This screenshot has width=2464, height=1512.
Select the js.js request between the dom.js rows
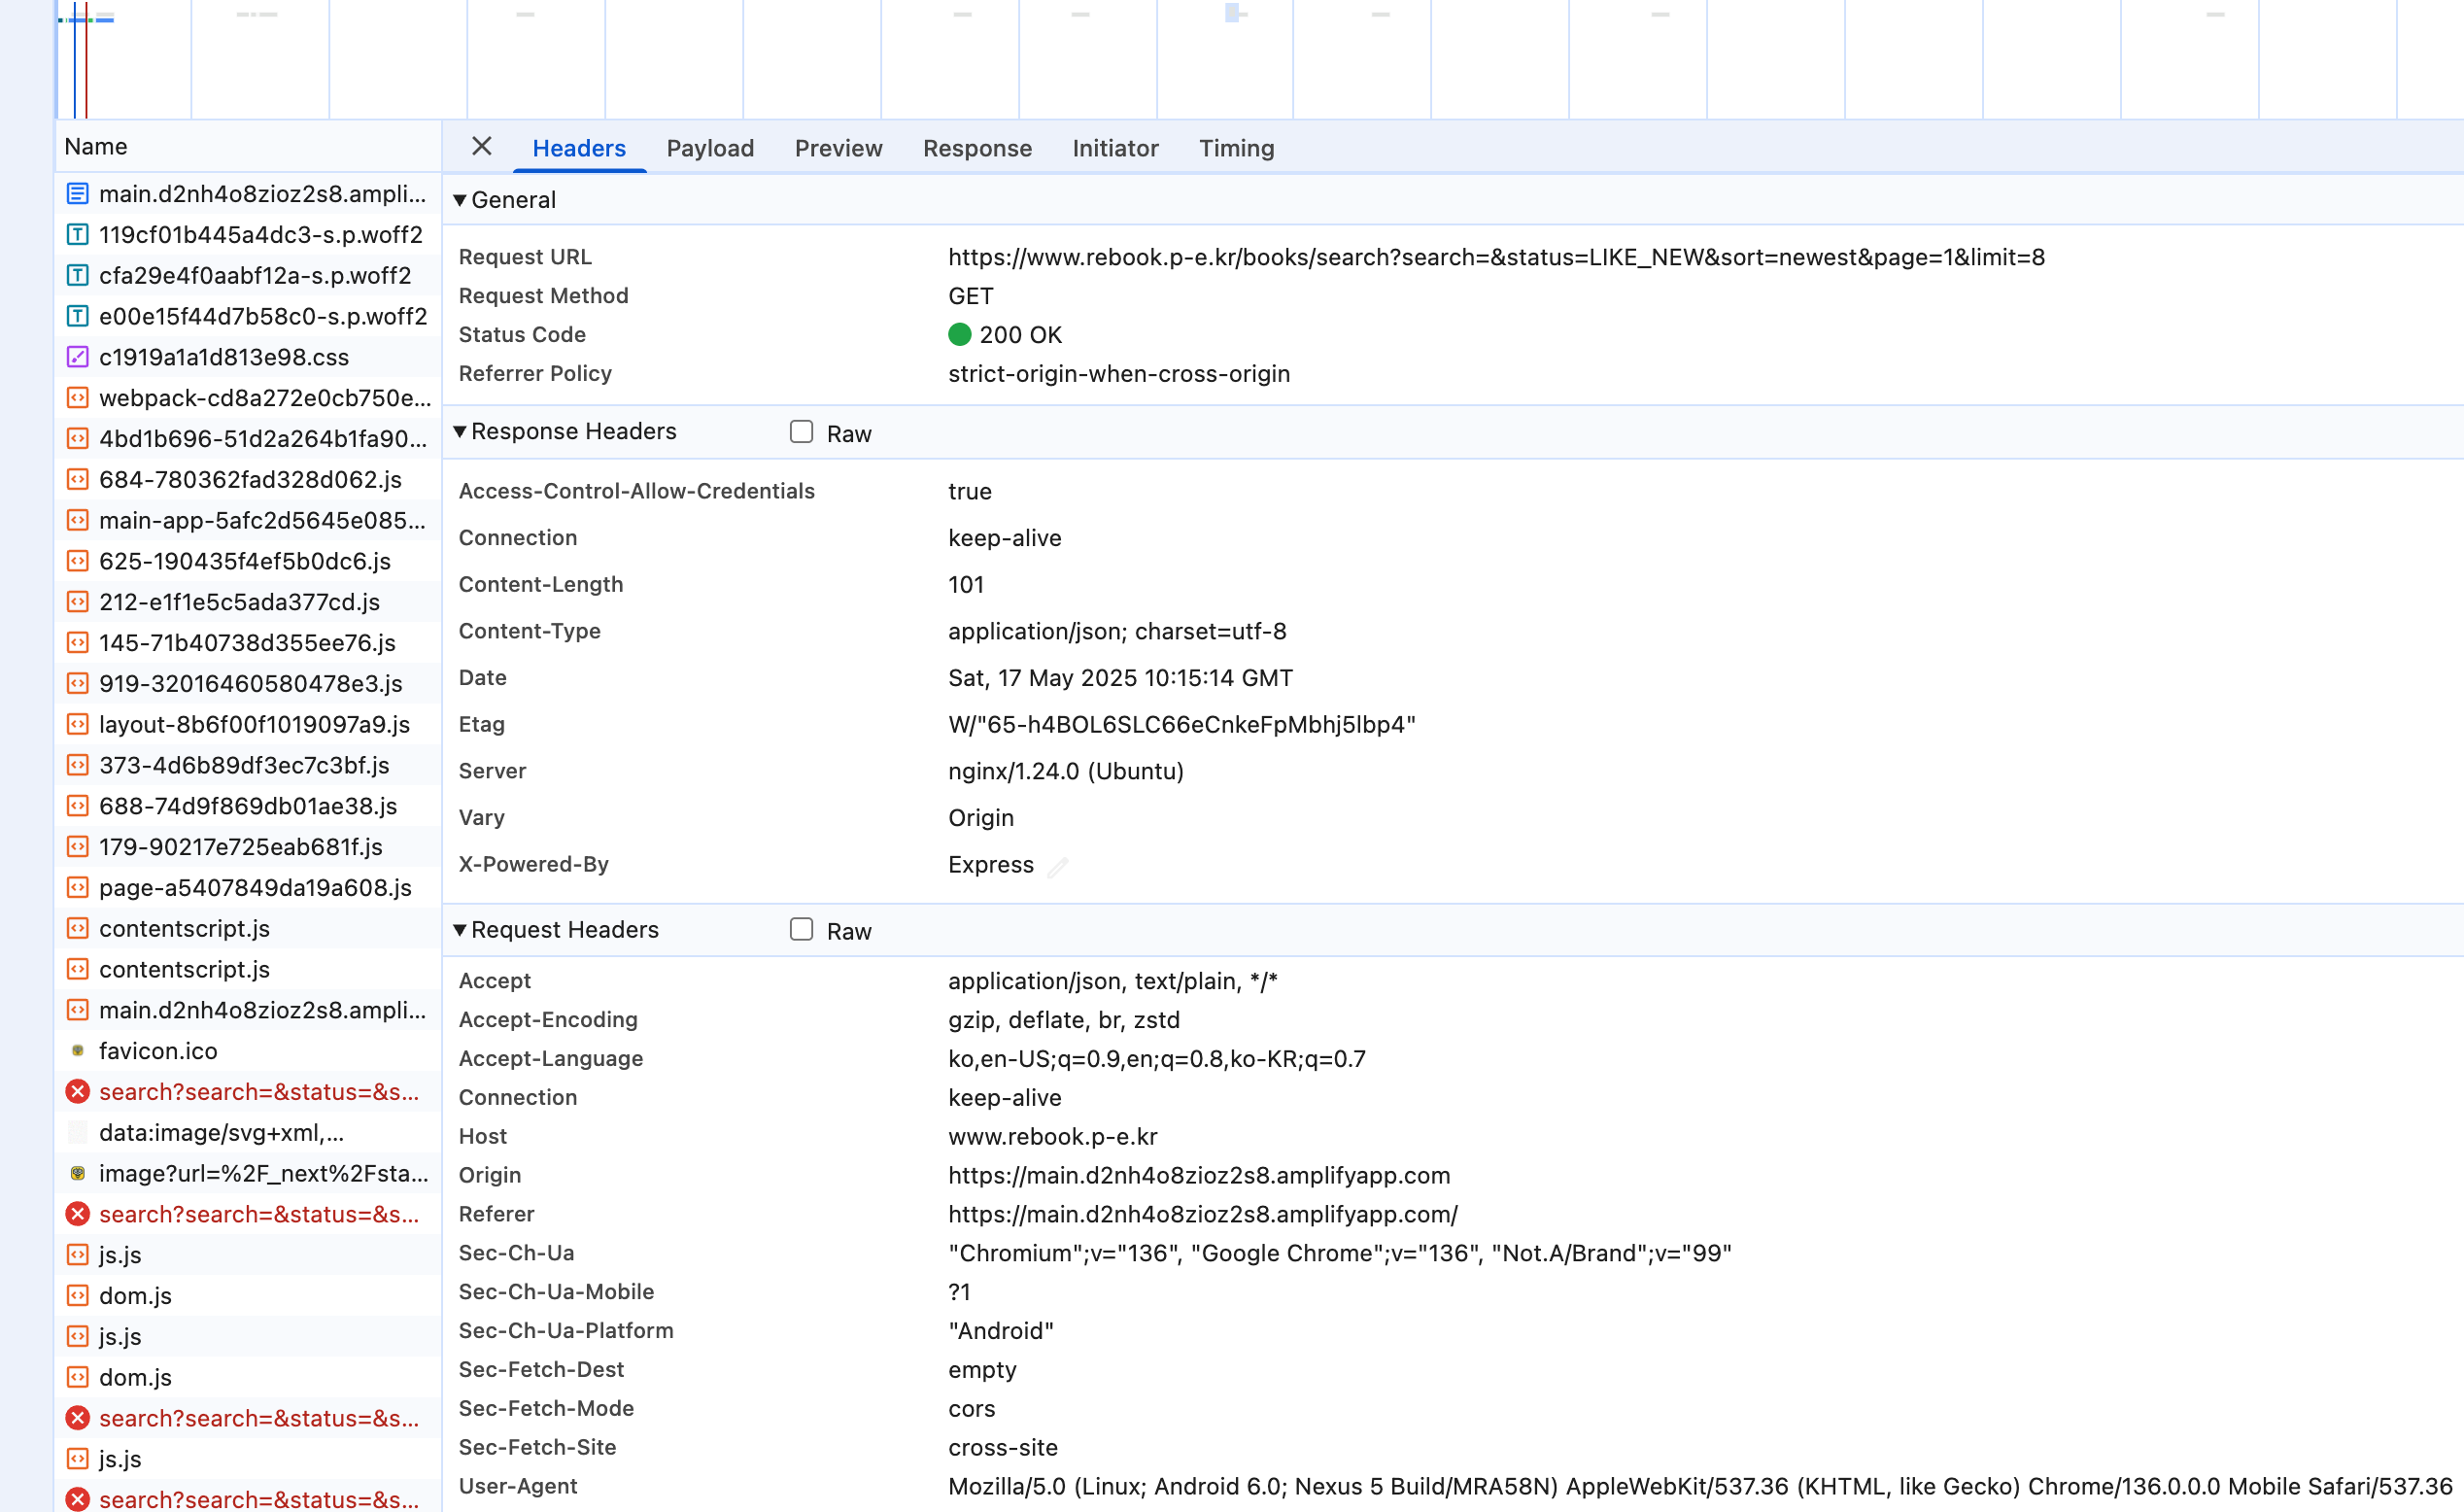(x=248, y=1336)
